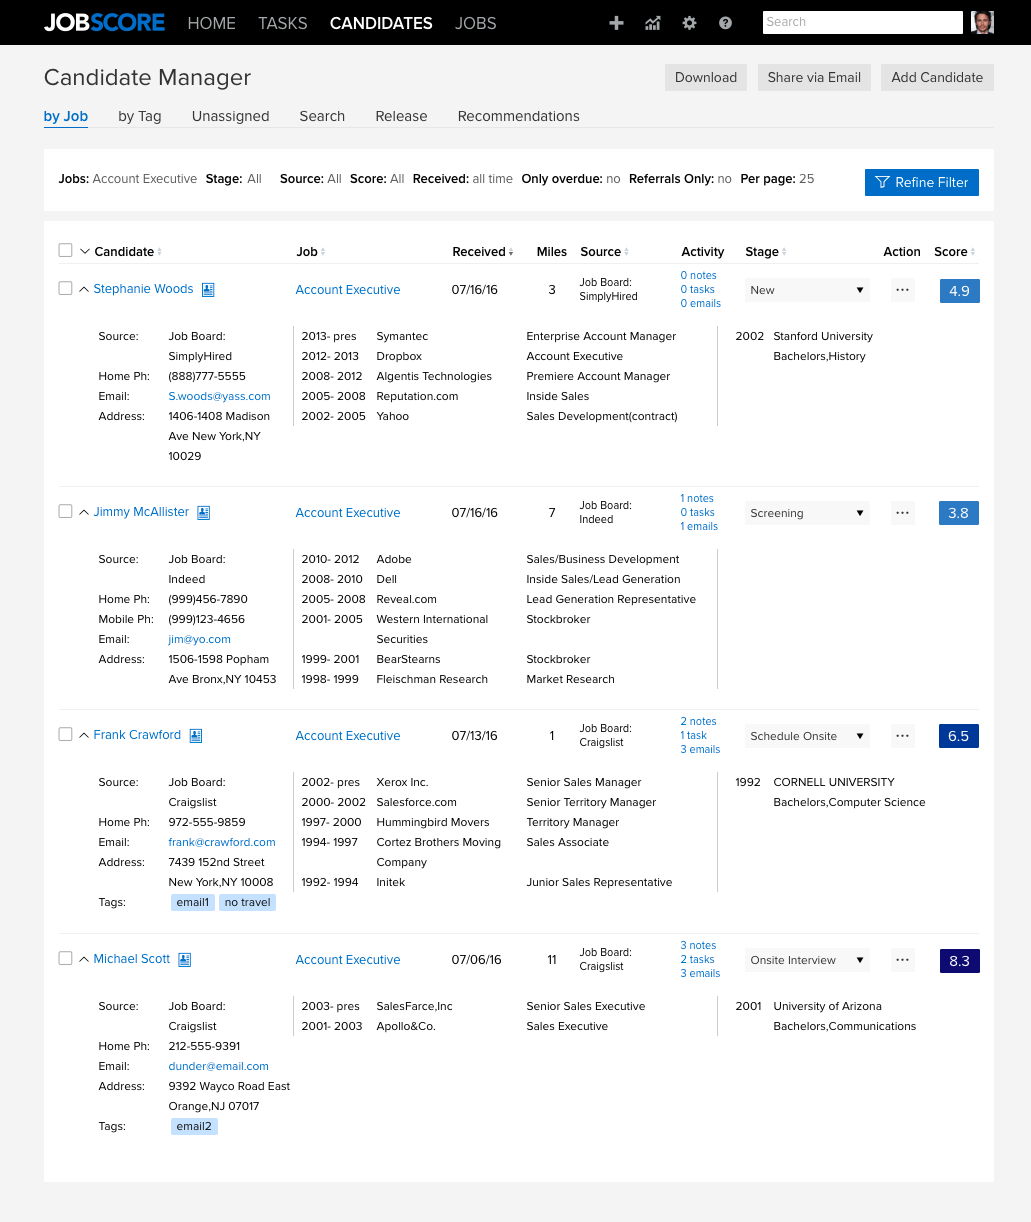
Task: Click the top Search input field
Action: coord(863,22)
